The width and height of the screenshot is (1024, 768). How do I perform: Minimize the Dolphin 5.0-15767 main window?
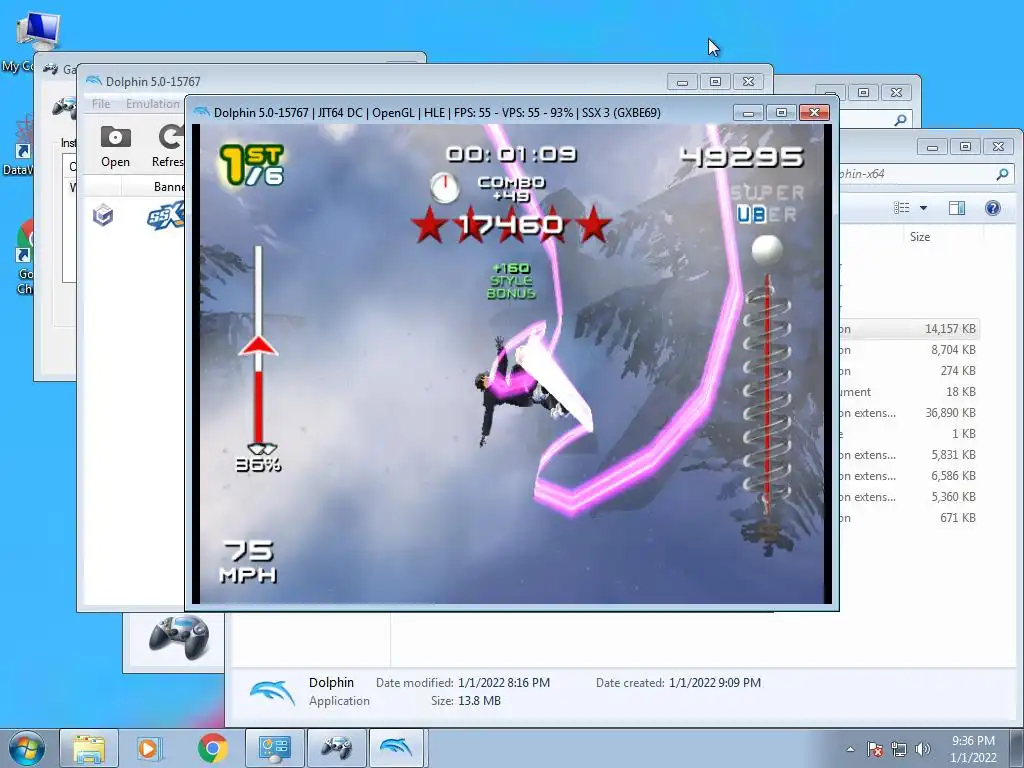682,82
